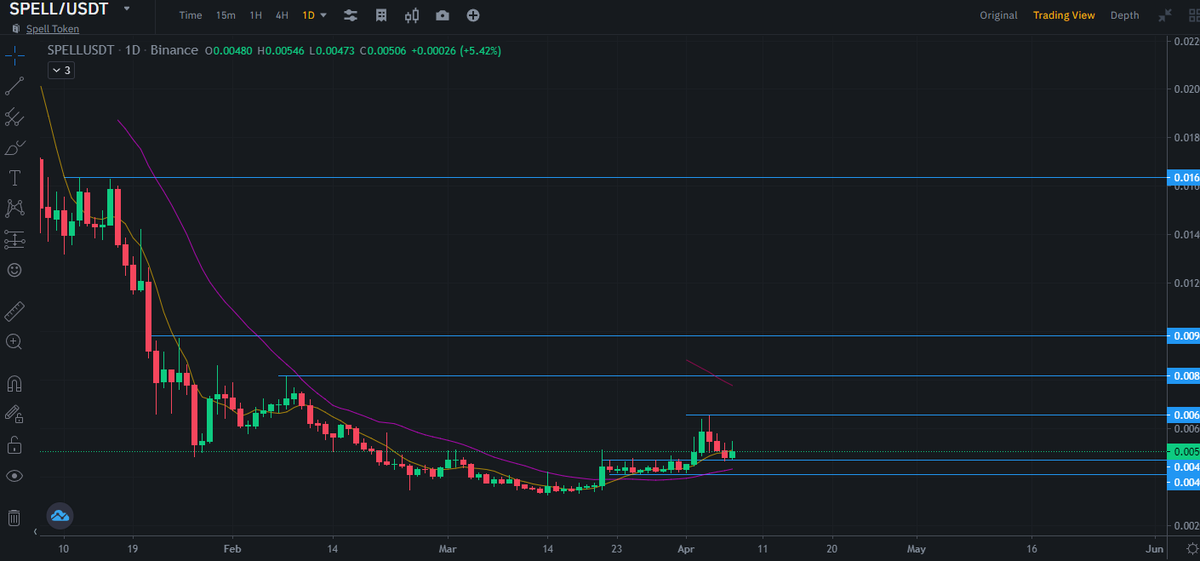Screen dimensions: 1200x561
Task: Select the brush drawing tool
Action: point(14,148)
